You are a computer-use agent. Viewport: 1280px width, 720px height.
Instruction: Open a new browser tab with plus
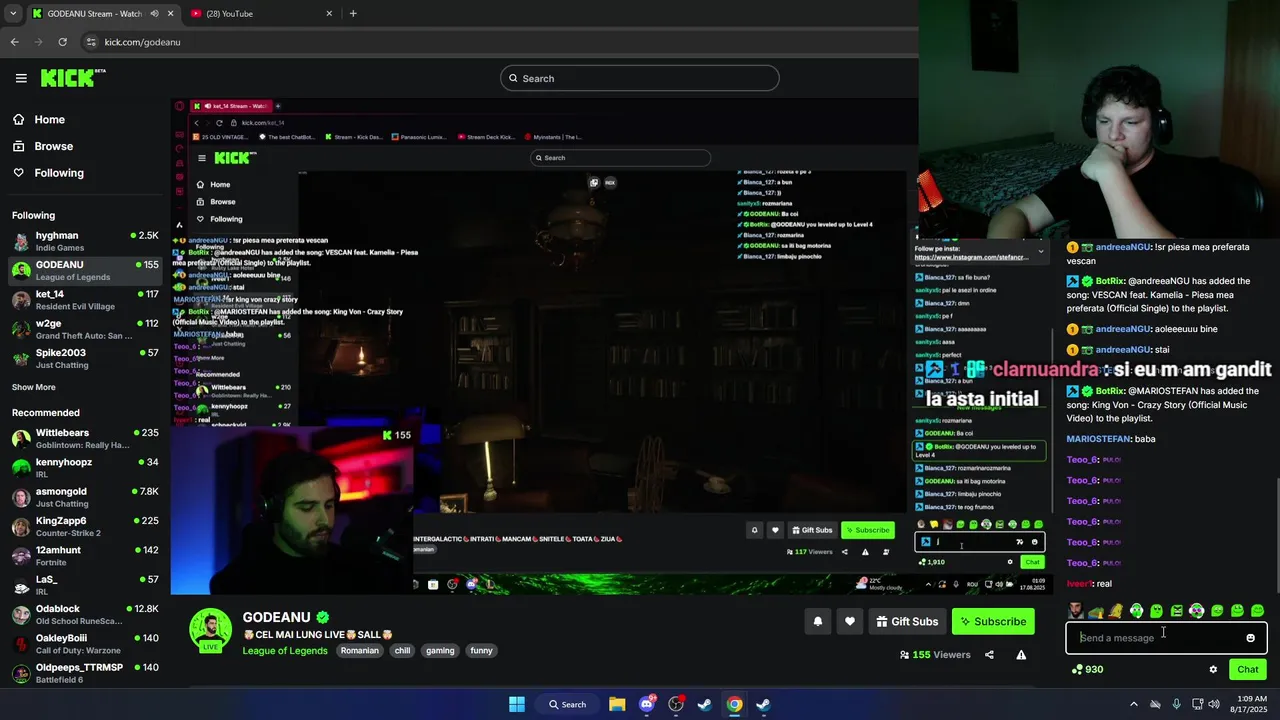coord(353,13)
